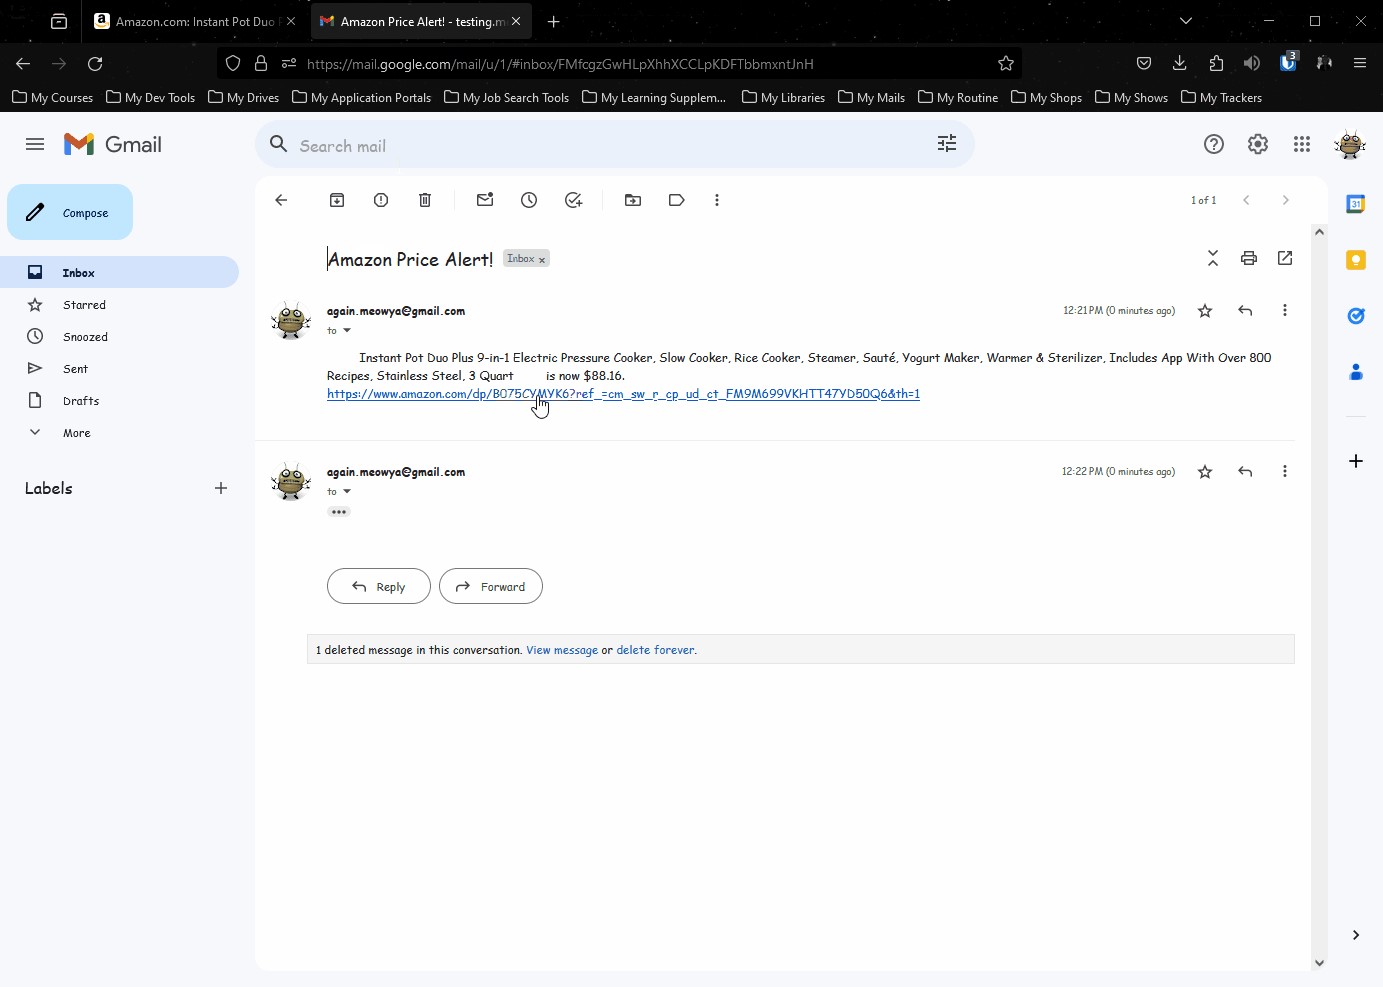The height and width of the screenshot is (987, 1383).
Task: Click the Reply button
Action: [379, 586]
